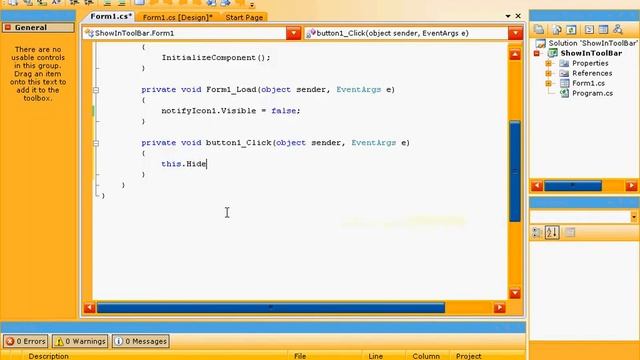Image resolution: width=640 pixels, height=360 pixels.
Task: Click the ShowInToolBar project icon
Action: point(552,53)
